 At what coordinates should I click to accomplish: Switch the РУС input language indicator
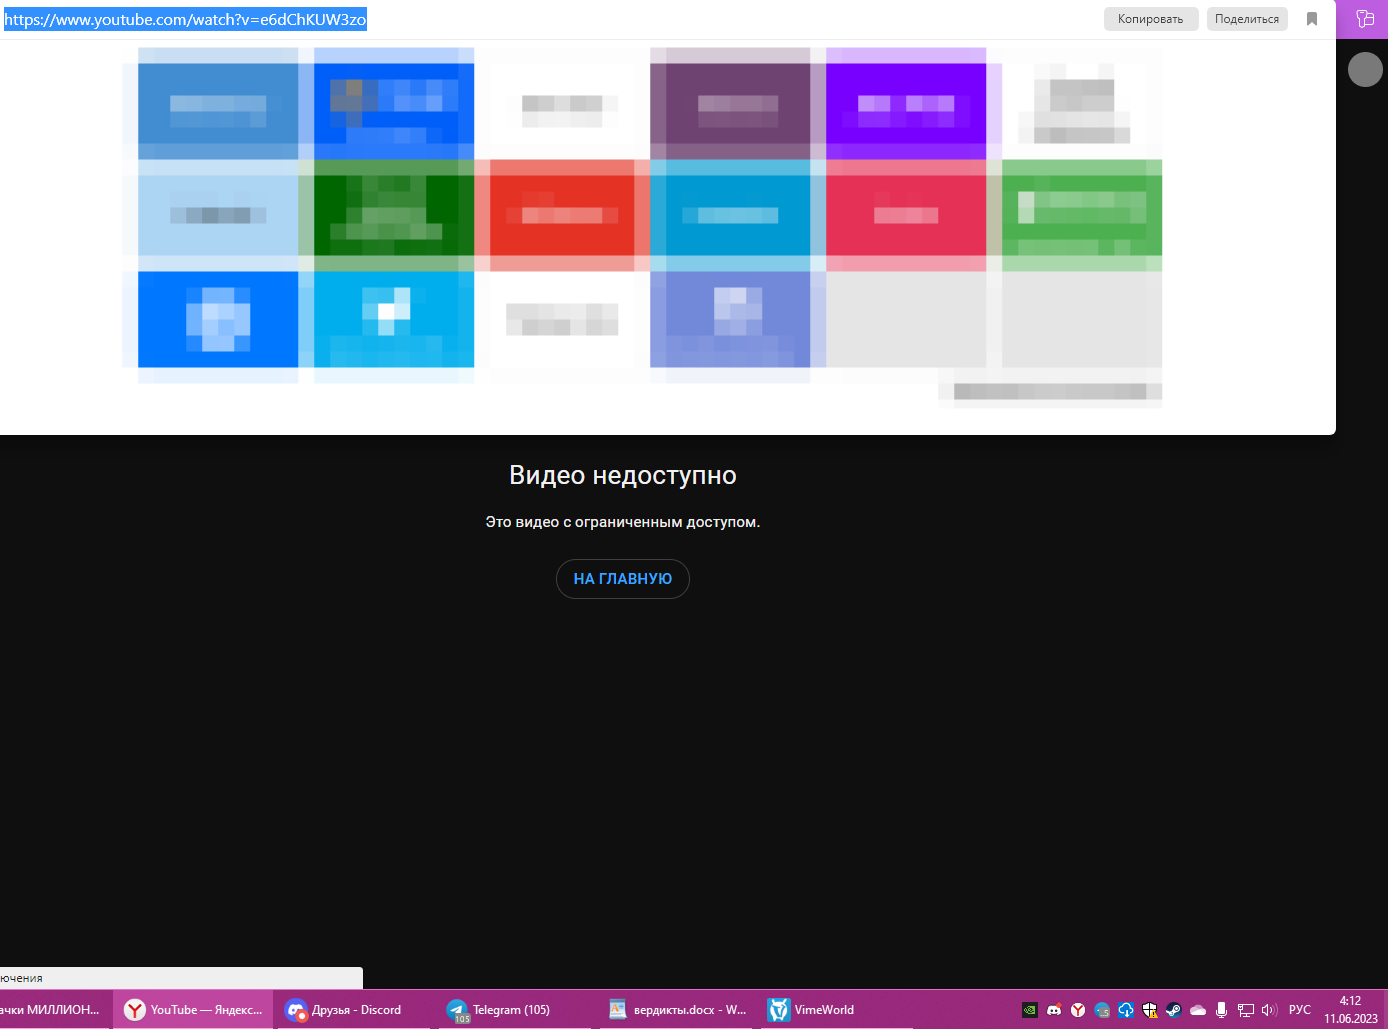pyautogui.click(x=1299, y=1010)
